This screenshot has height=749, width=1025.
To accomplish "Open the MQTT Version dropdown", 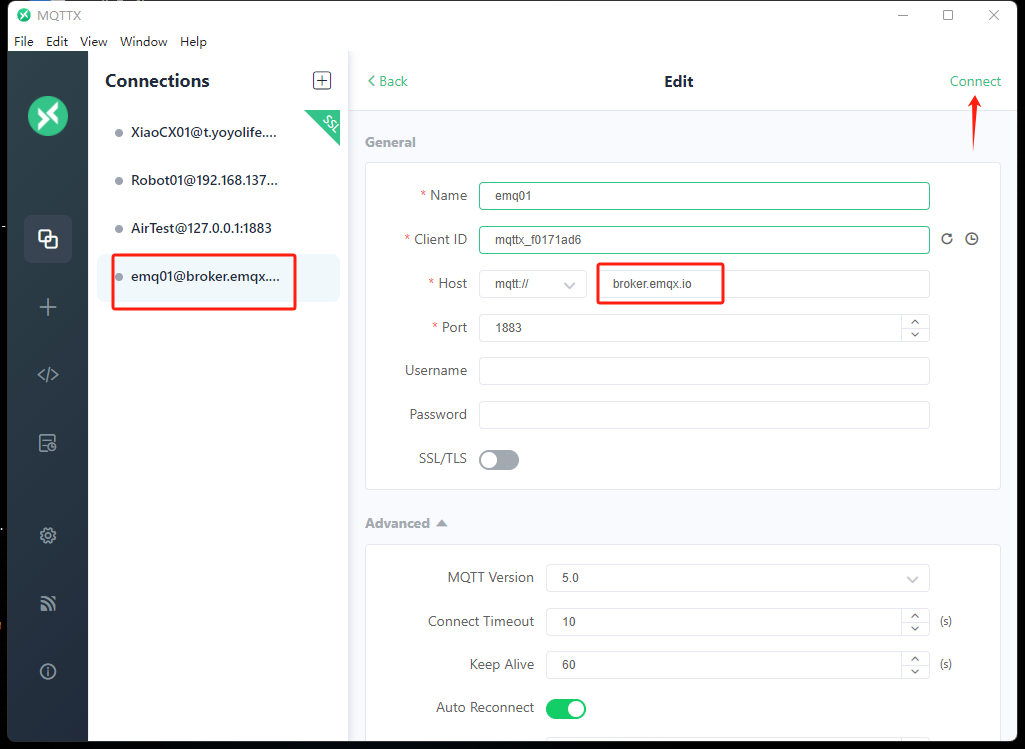I will 737,578.
